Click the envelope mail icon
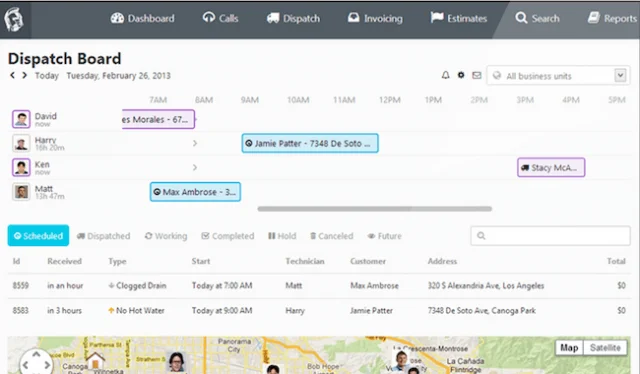Image resolution: width=640 pixels, height=374 pixels. pos(476,75)
